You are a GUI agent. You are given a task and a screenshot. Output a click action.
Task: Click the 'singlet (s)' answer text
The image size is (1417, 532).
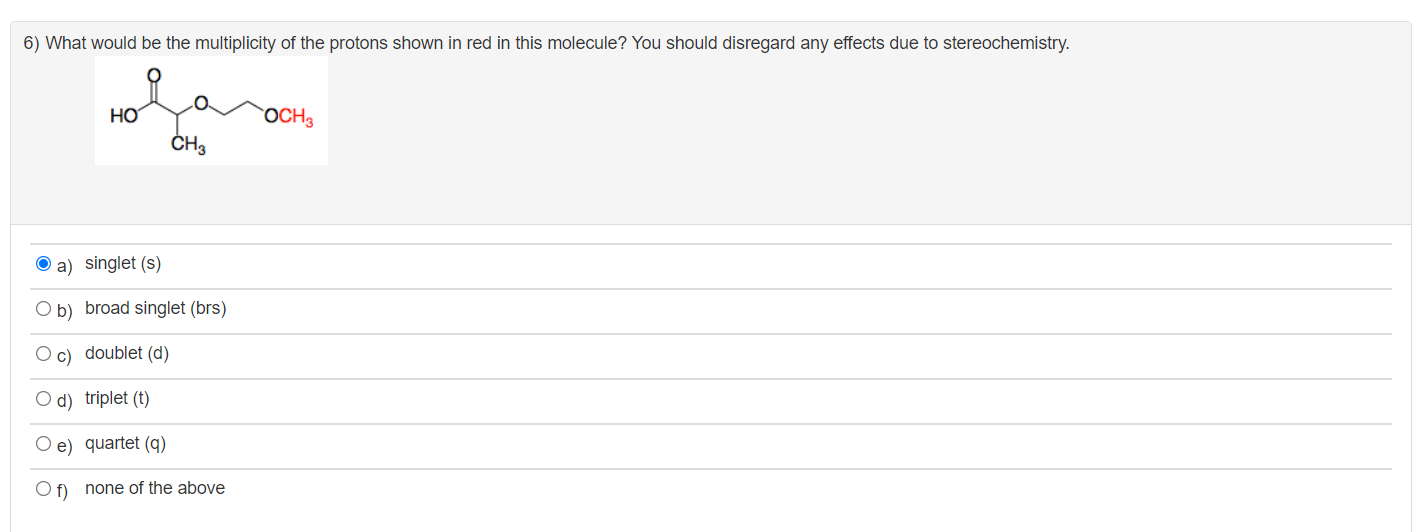click(x=123, y=263)
